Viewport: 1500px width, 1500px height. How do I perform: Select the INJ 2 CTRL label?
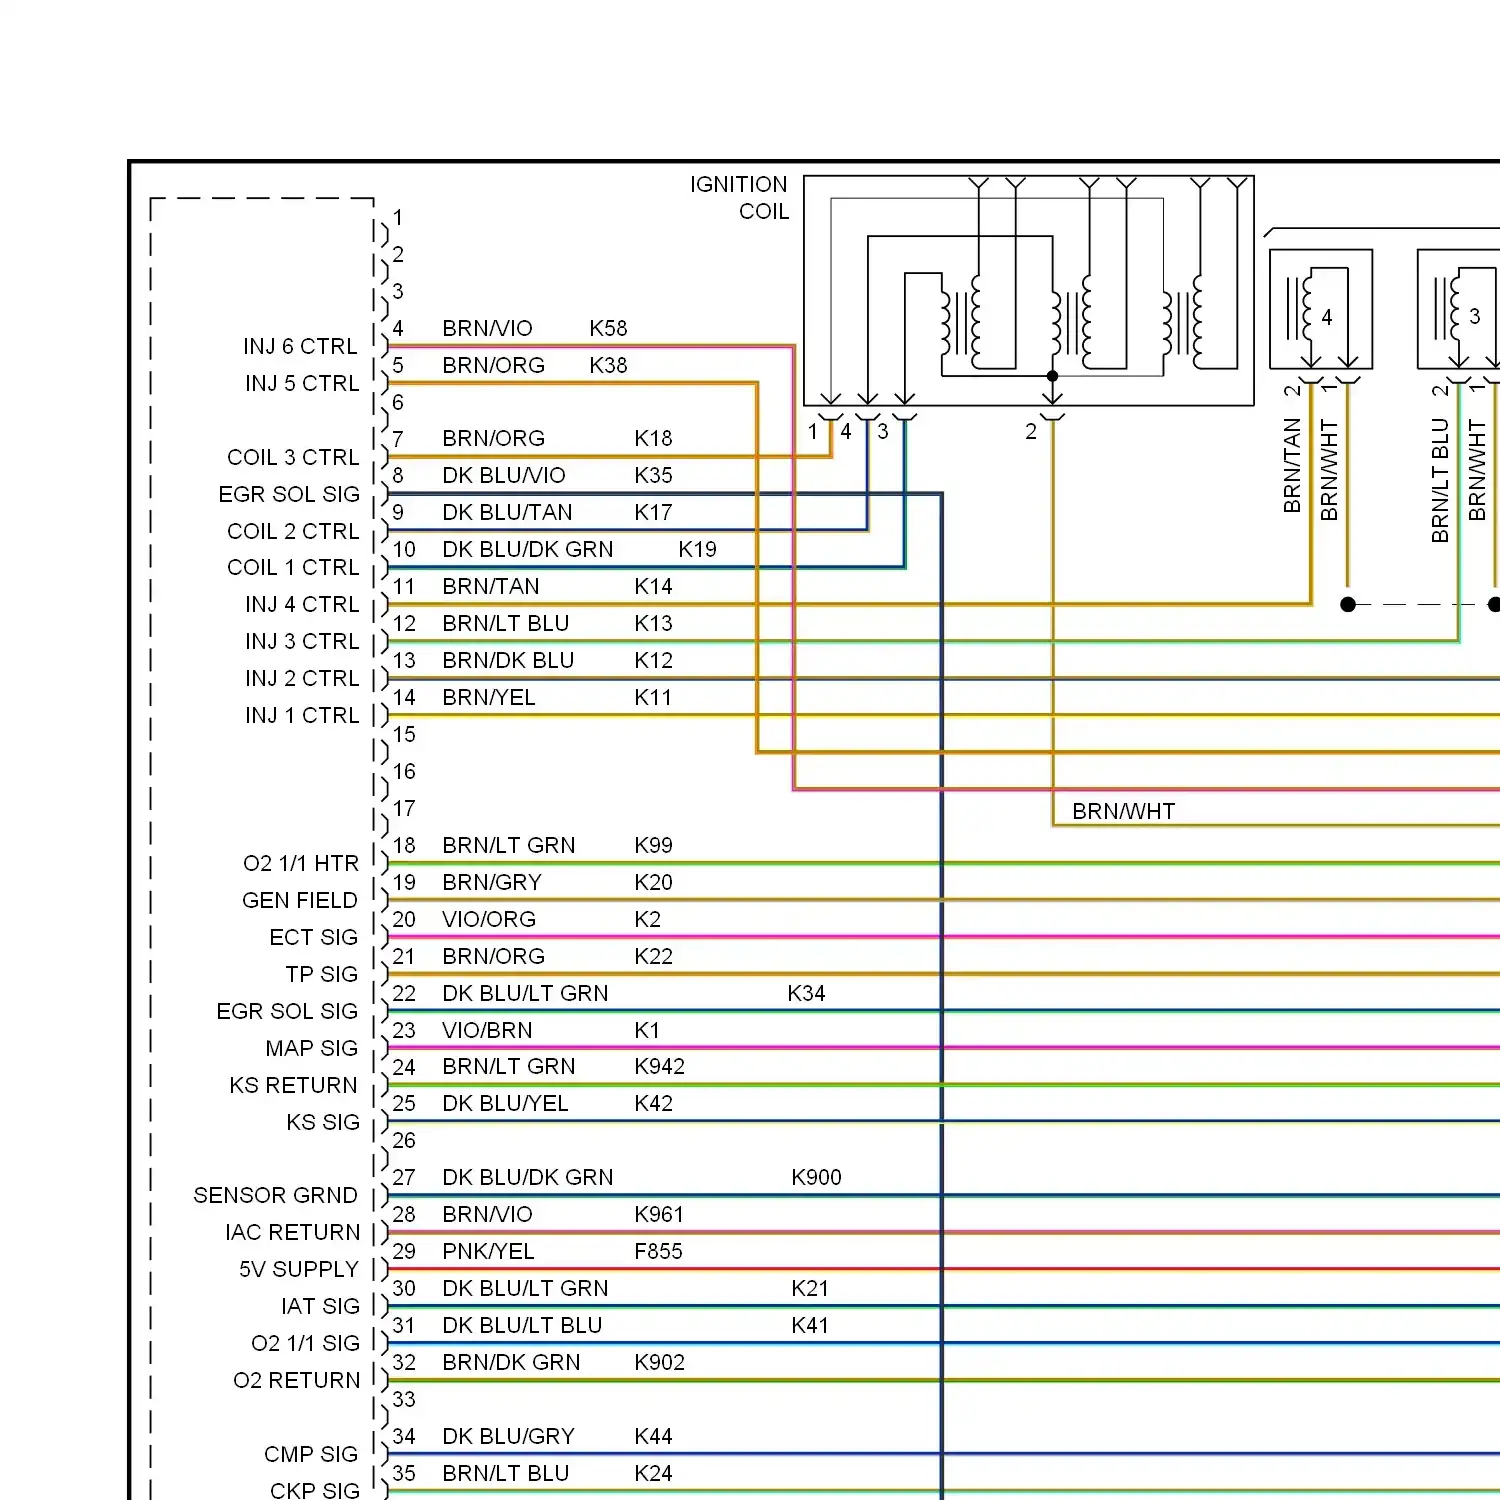pos(302,678)
